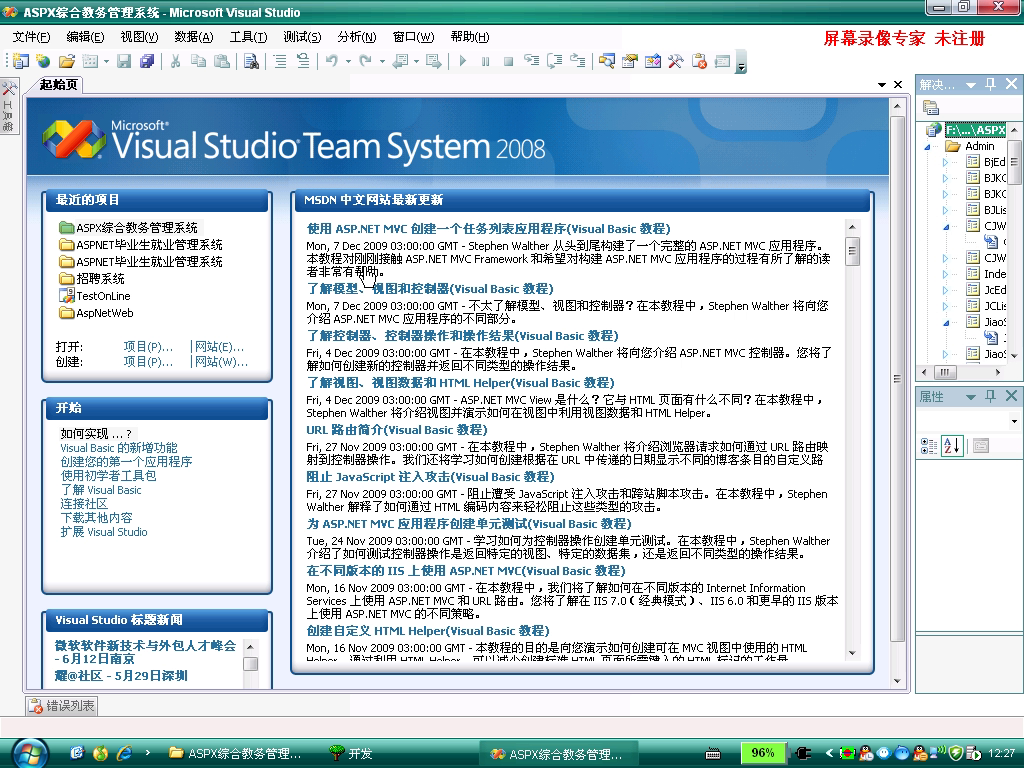The height and width of the screenshot is (768, 1024).
Task: Expand the BjEd node in Solution Explorer
Action: click(945, 162)
